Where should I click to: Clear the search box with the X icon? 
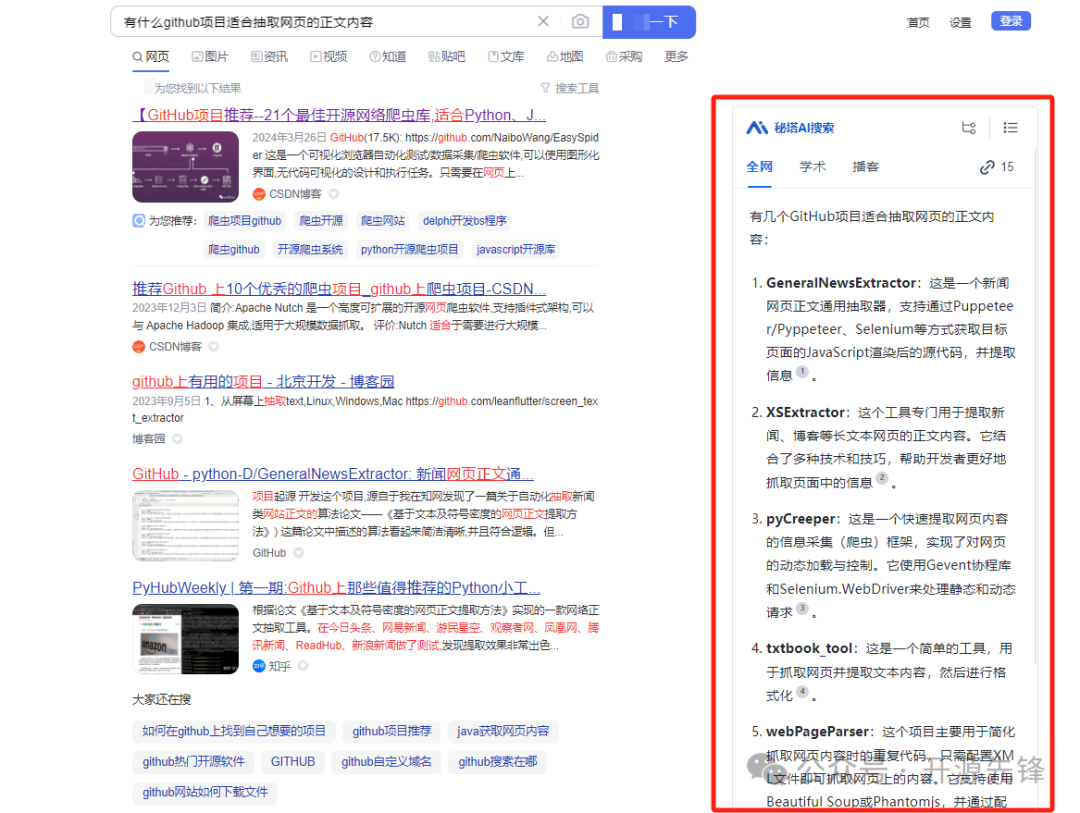[543, 21]
